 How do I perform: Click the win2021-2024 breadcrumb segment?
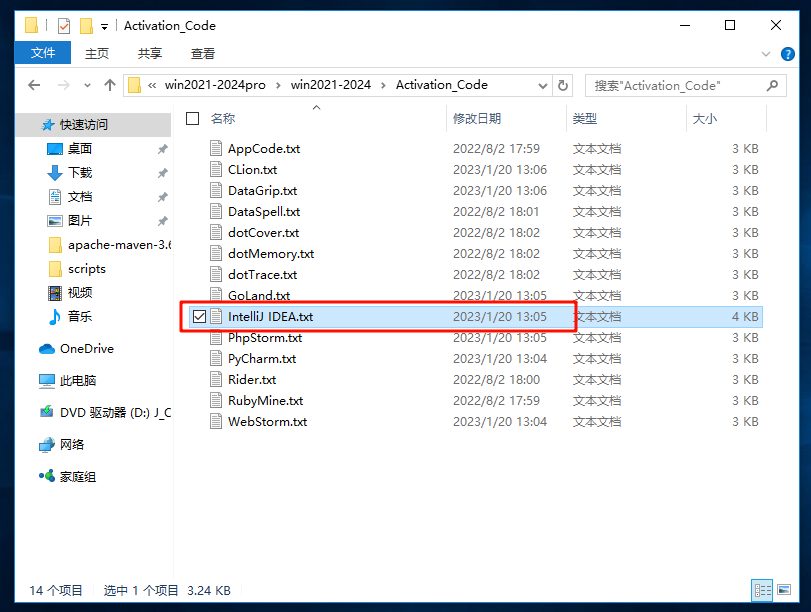(x=331, y=85)
